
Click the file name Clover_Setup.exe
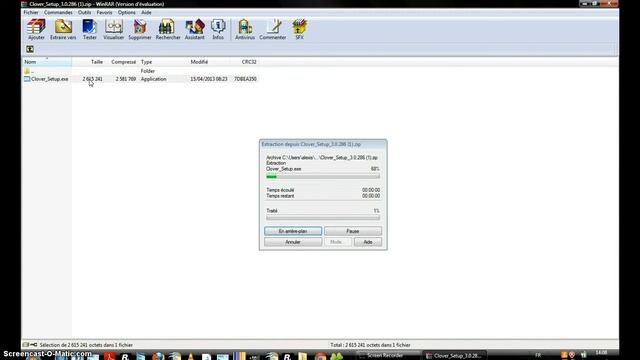(x=49, y=79)
